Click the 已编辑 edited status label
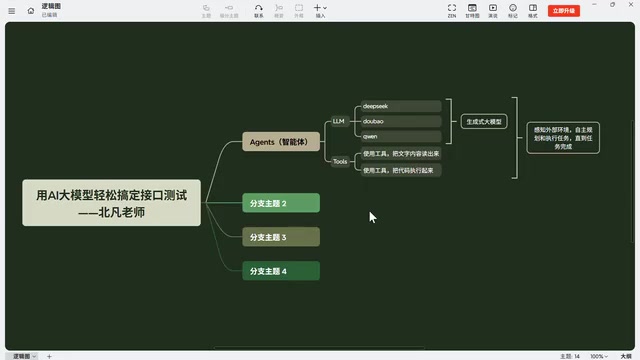Viewport: 640px width, 360px height. (x=49, y=15)
